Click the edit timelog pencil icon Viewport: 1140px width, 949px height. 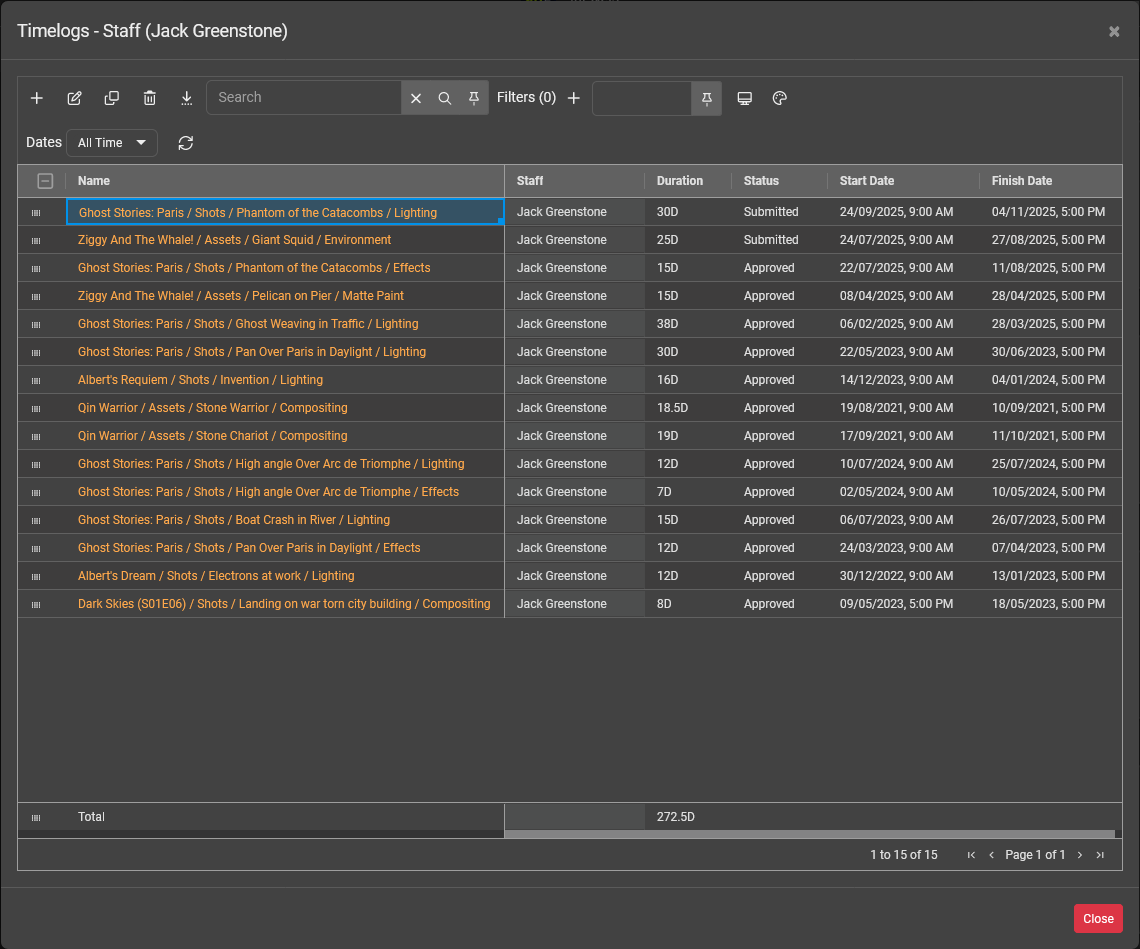pyautogui.click(x=74, y=98)
